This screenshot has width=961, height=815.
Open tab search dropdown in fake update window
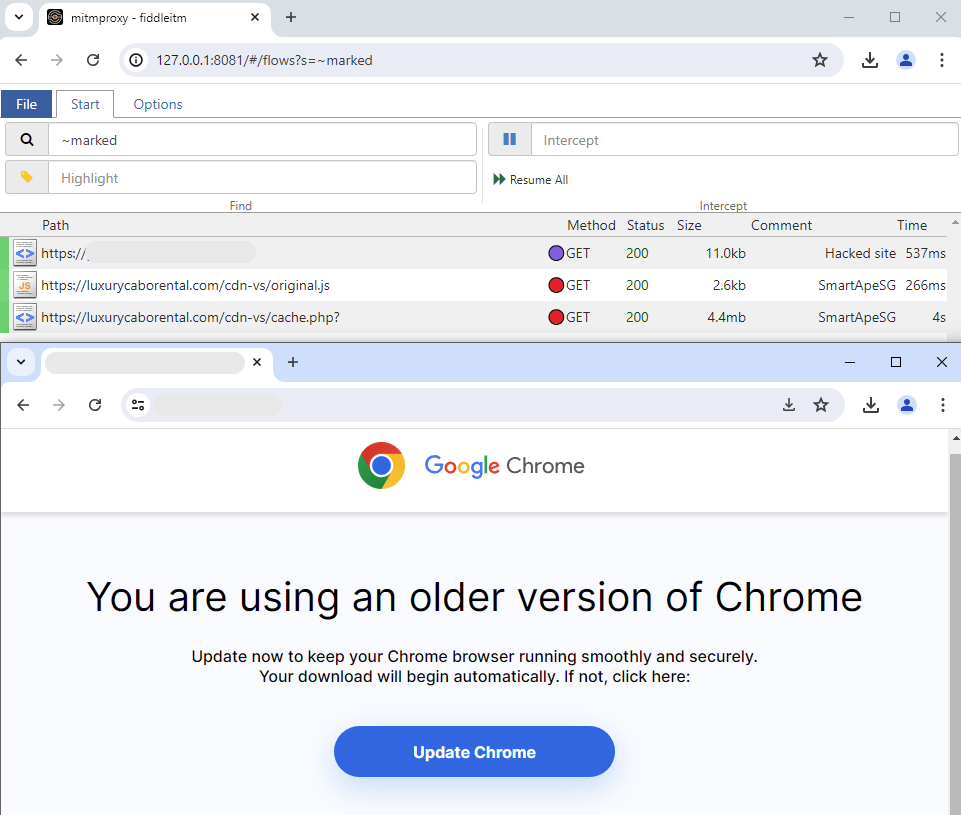[x=21, y=362]
